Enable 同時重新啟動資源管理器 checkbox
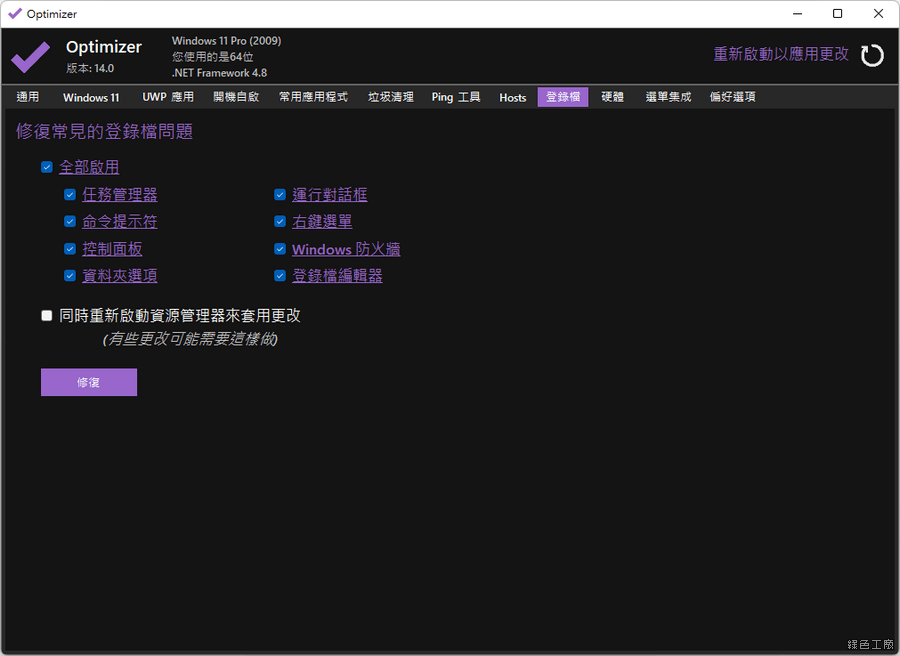This screenshot has width=900, height=656. (47, 316)
